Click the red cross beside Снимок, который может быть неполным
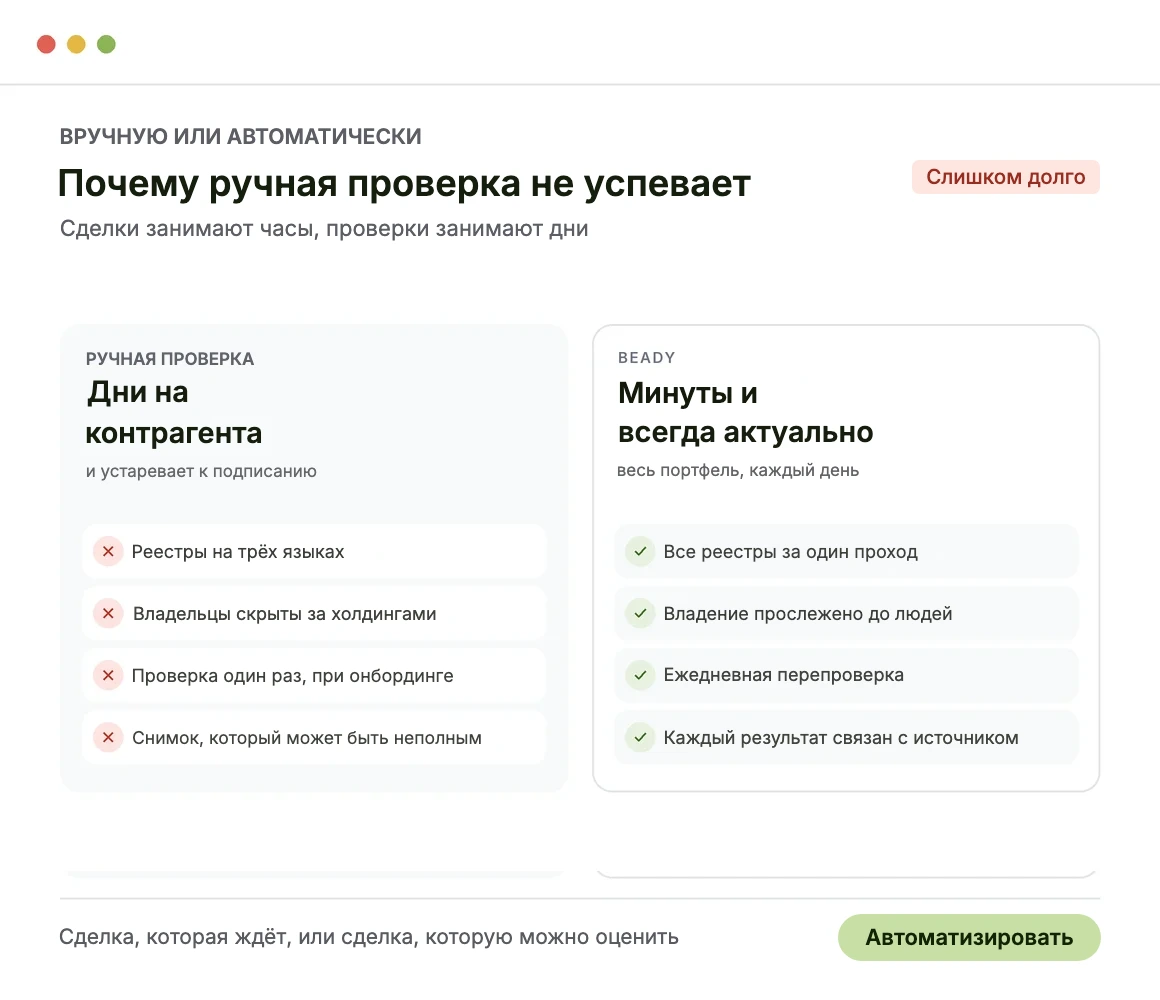 108,737
